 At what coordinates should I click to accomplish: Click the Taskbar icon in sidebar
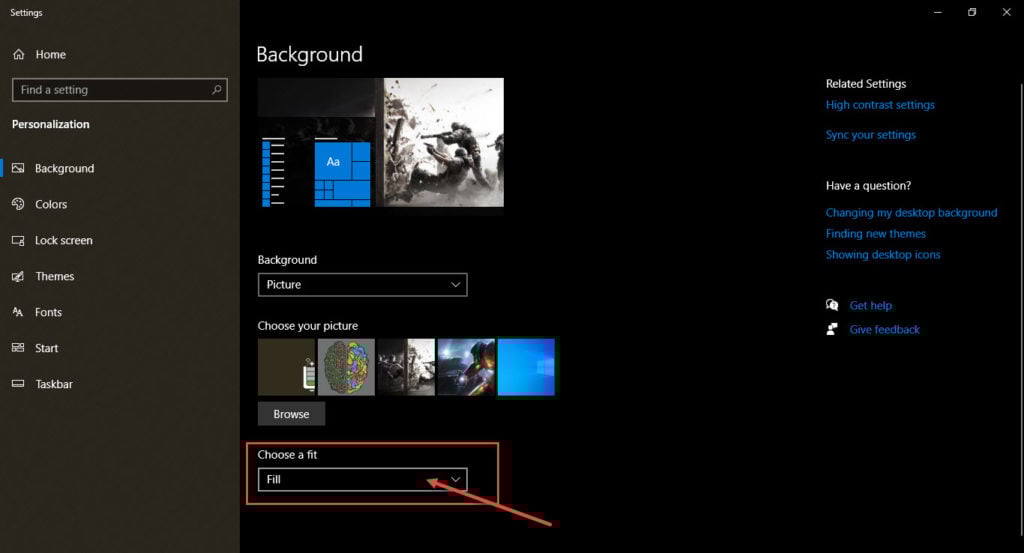pyautogui.click(x=18, y=384)
